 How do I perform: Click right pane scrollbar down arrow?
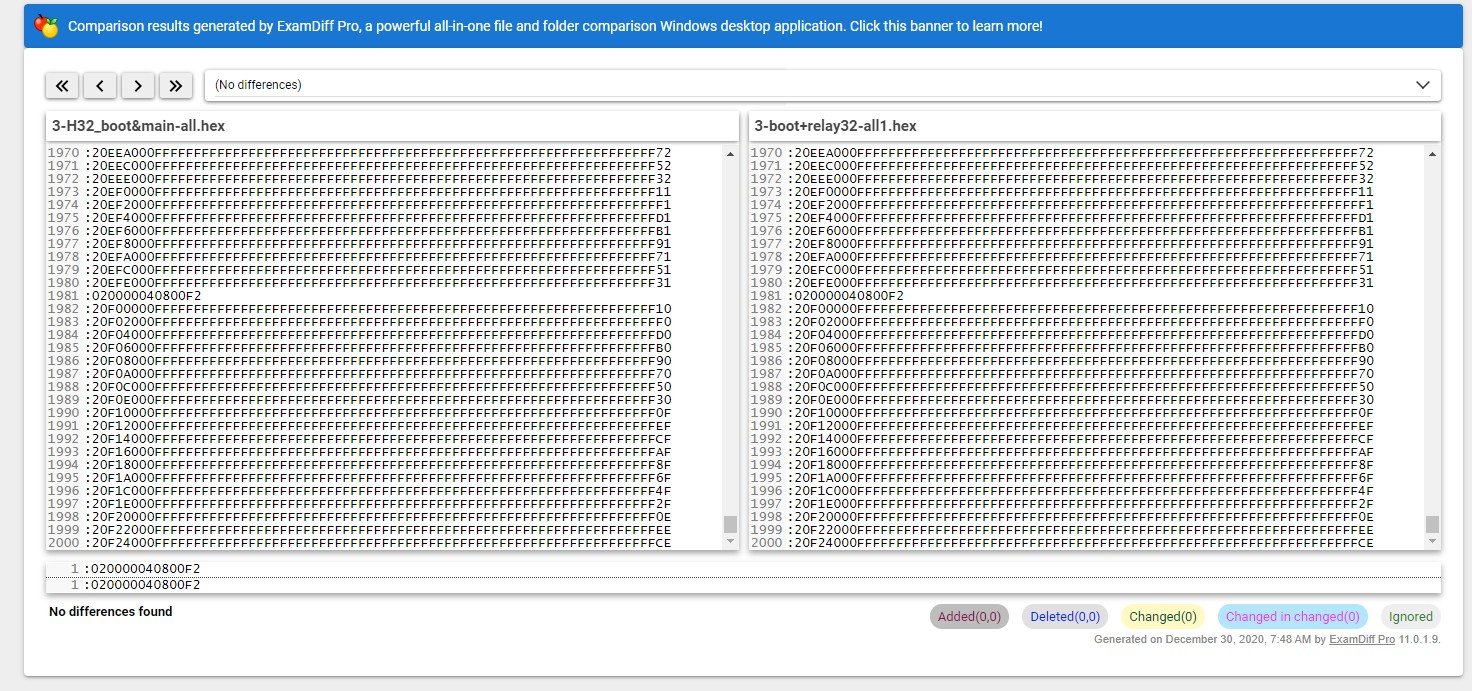1432,541
